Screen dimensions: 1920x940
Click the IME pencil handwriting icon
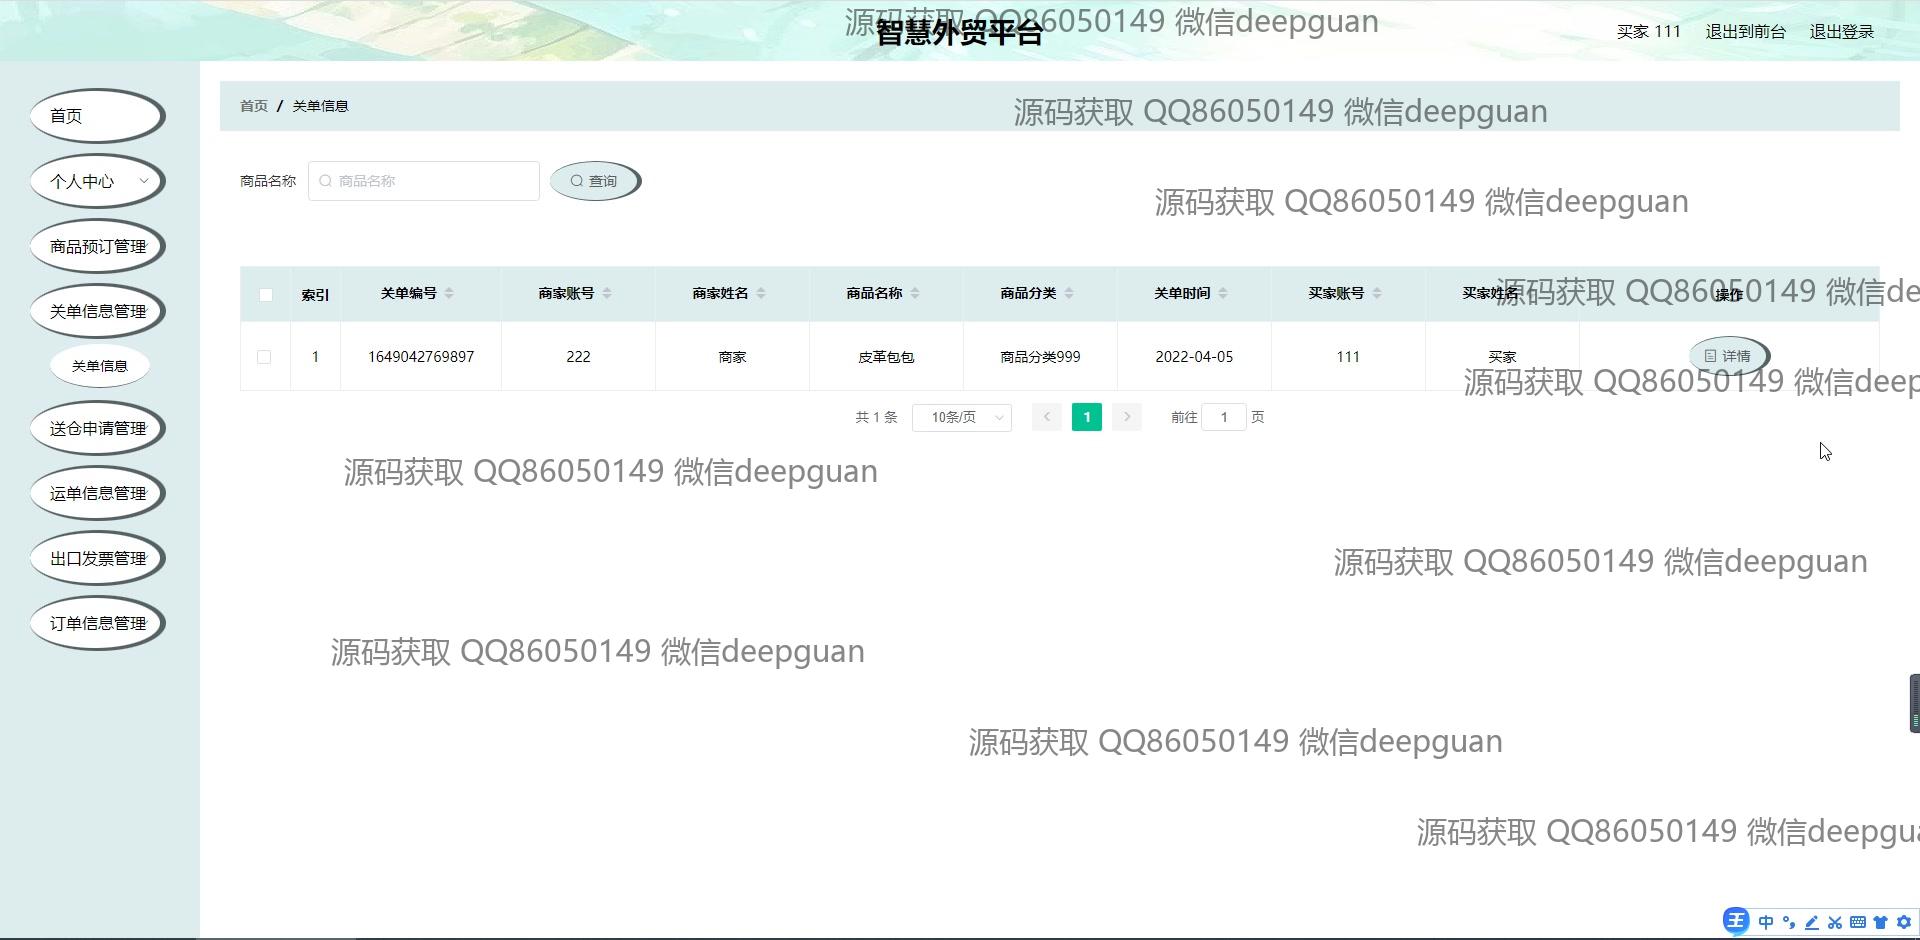point(1811,922)
